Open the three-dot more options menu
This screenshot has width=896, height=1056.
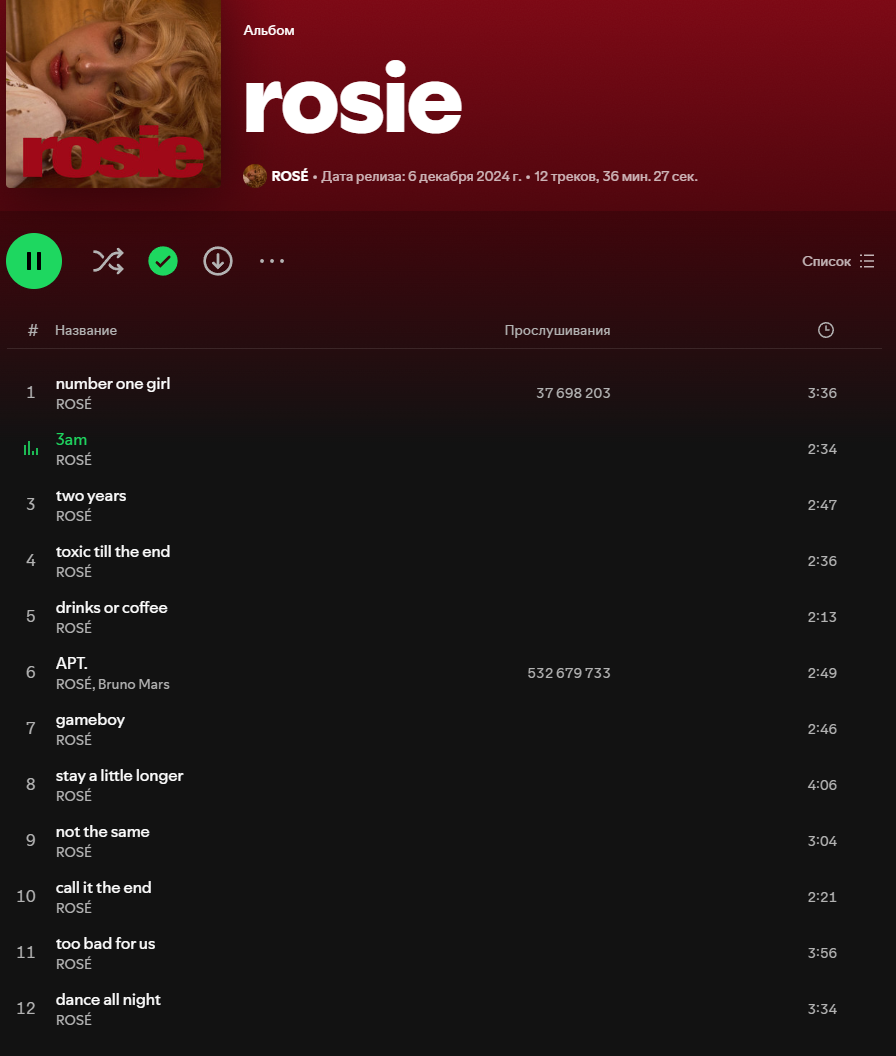click(272, 261)
